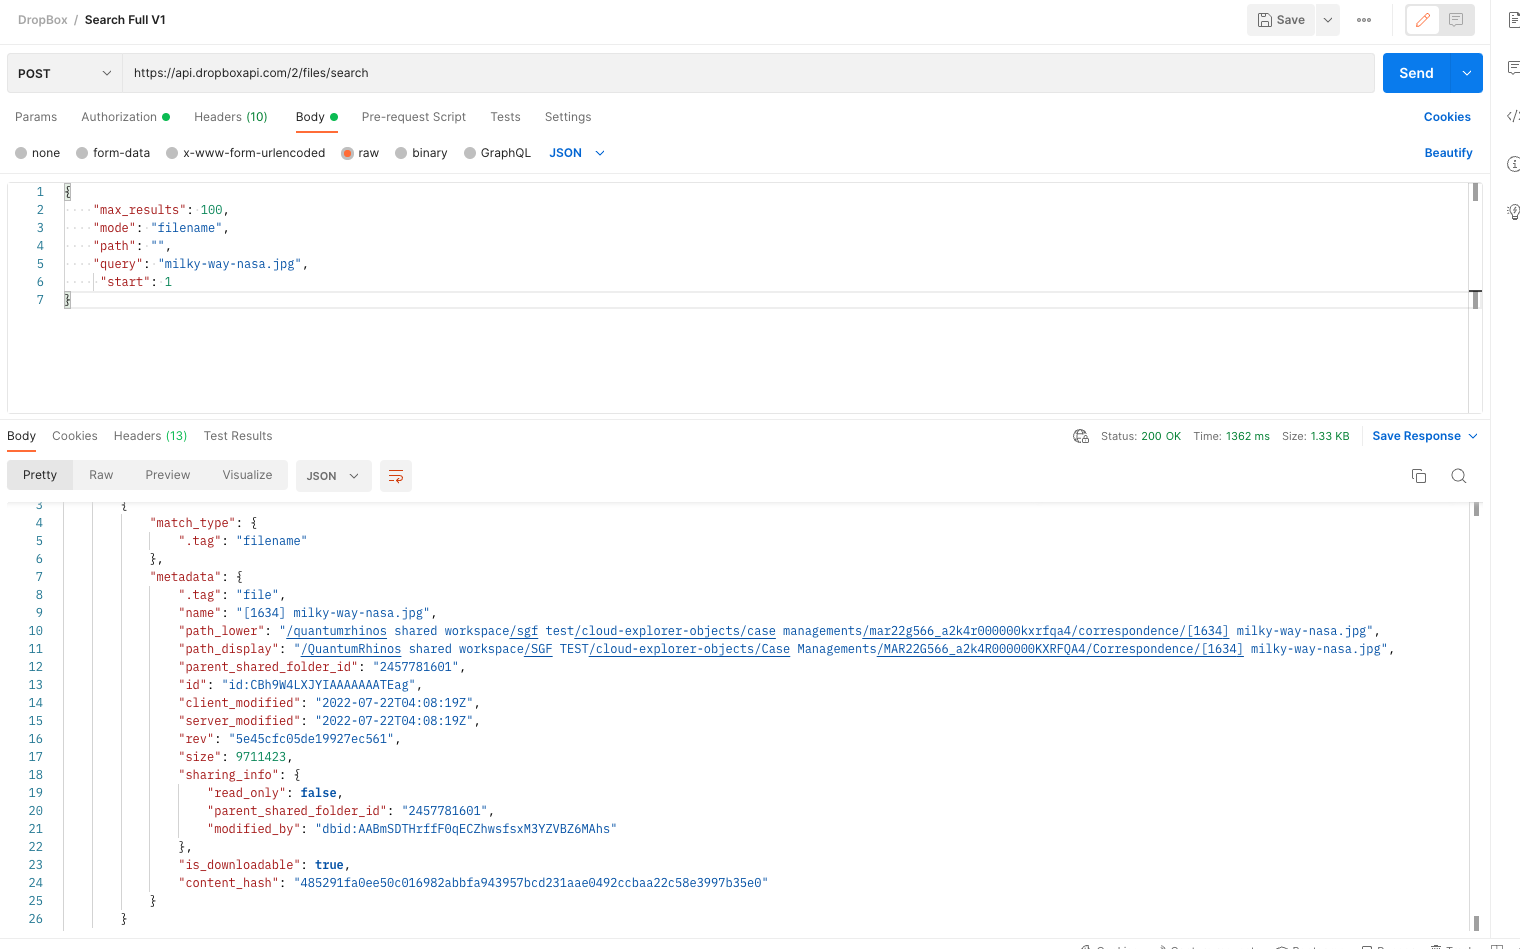This screenshot has height=949, width=1520.
Task: Select x-www-form-urlencoded body type
Action: coord(246,153)
